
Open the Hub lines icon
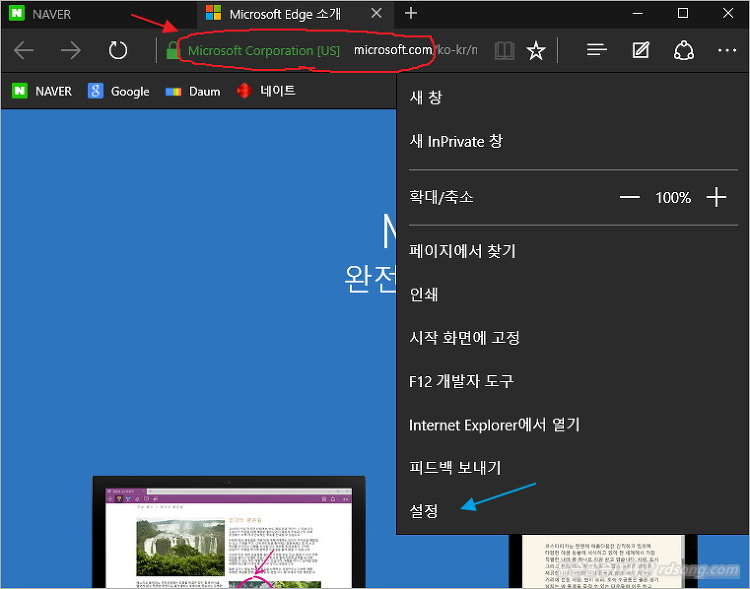click(597, 50)
